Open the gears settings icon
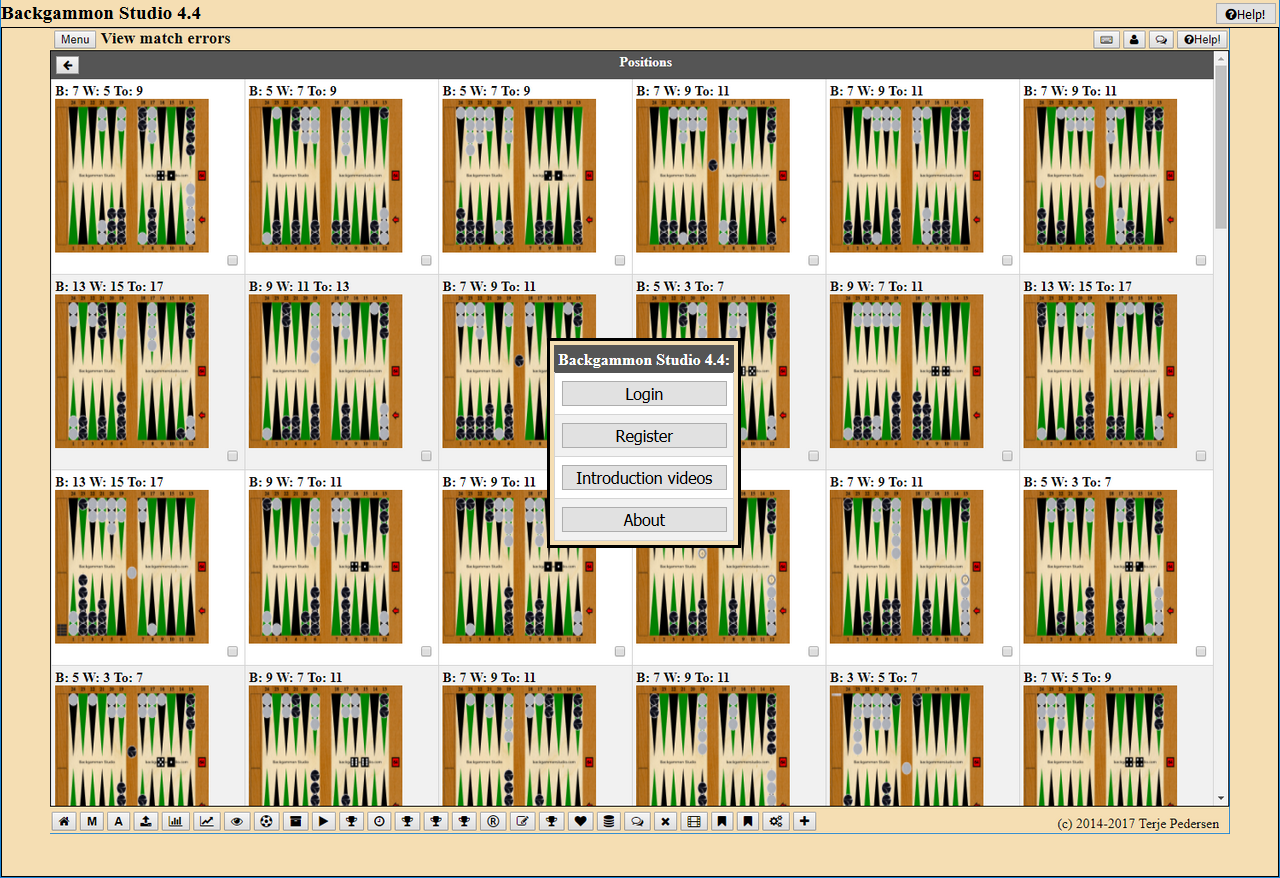The width and height of the screenshot is (1280, 878). click(x=775, y=821)
